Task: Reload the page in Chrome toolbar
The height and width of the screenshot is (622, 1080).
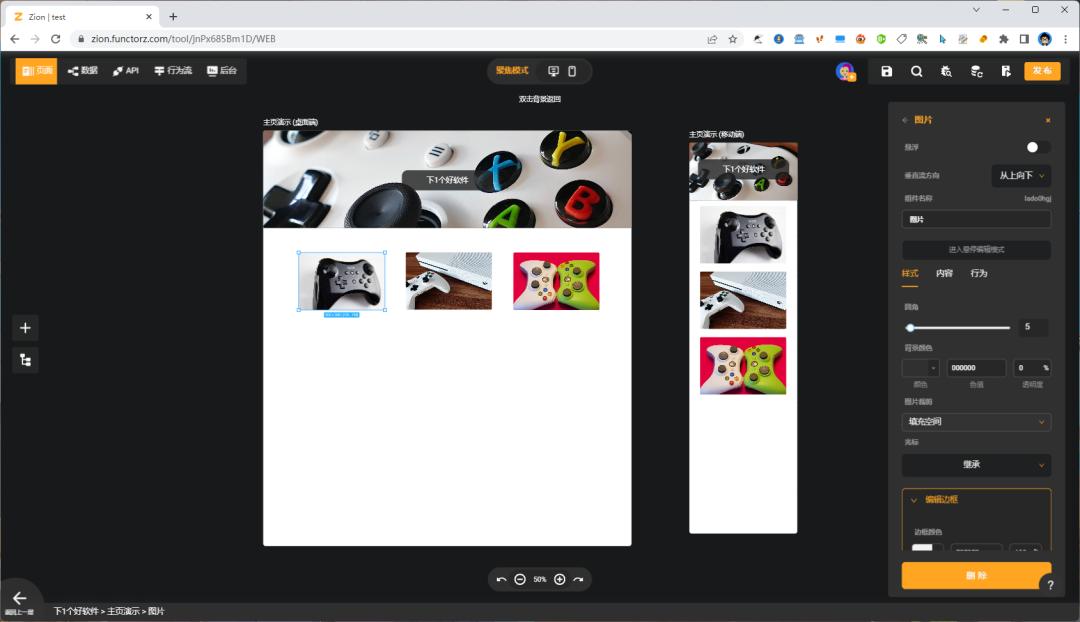Action: point(56,39)
